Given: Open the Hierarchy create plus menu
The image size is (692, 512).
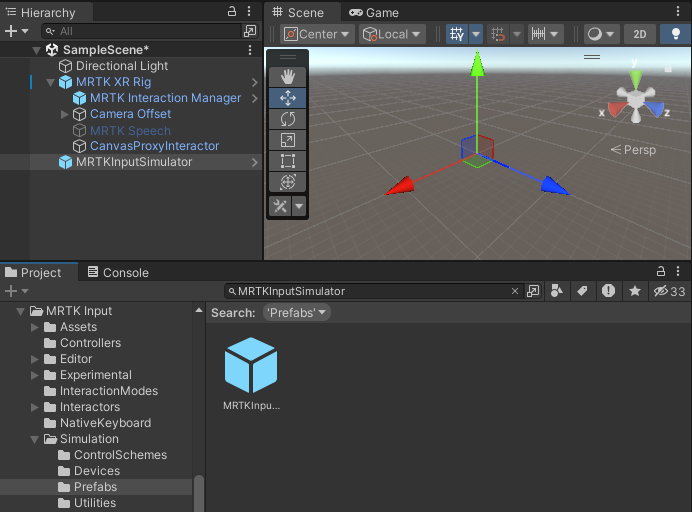Looking at the screenshot, I should pos(16,31).
